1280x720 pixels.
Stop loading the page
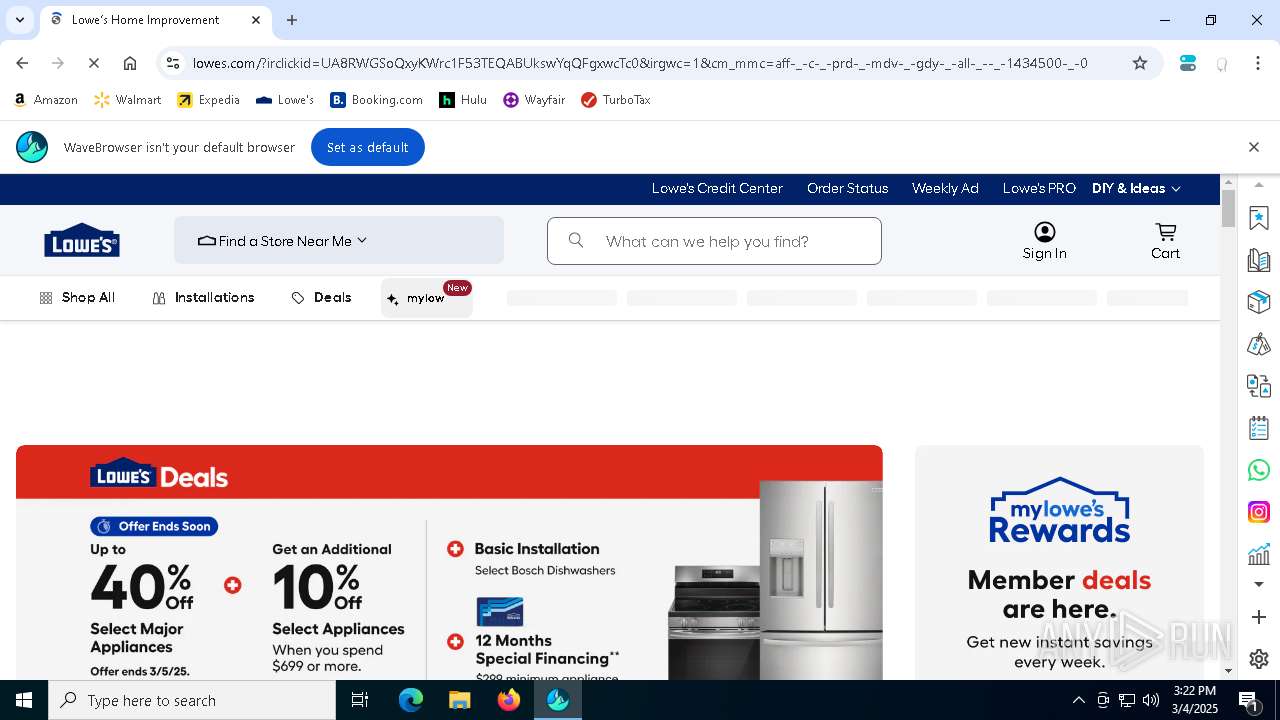tap(93, 63)
